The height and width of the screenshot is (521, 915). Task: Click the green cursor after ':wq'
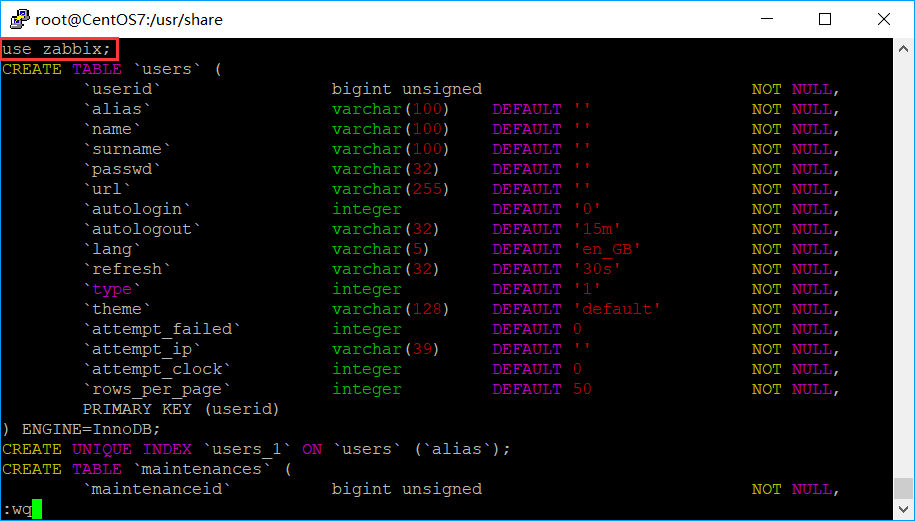tap(37, 510)
